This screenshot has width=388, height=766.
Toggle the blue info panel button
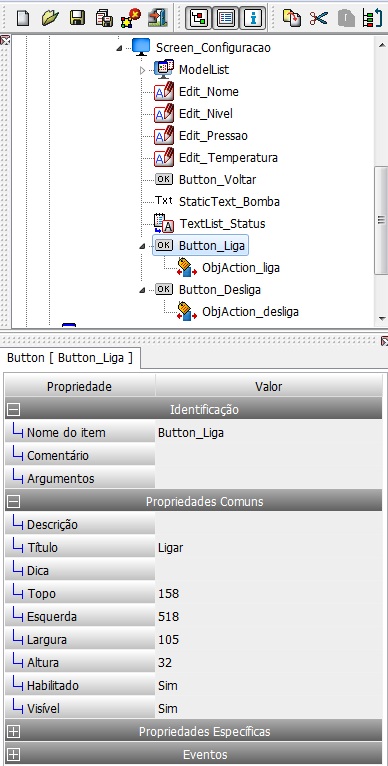[254, 19]
